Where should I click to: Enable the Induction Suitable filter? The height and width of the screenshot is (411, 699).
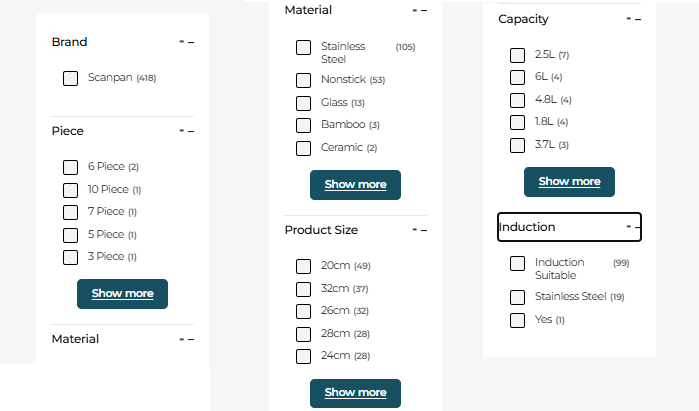[x=517, y=263]
